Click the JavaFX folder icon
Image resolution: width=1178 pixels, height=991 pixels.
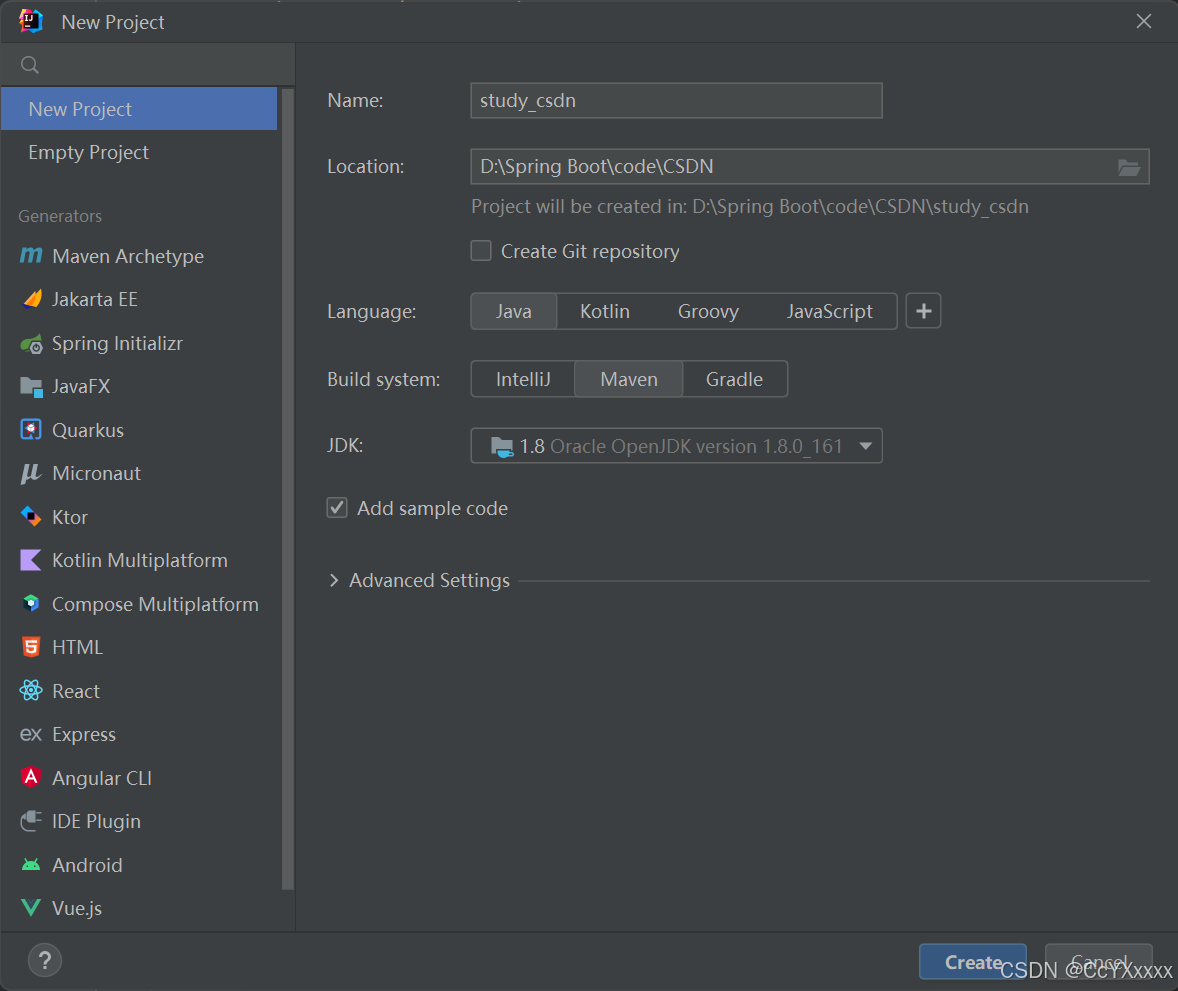[31, 387]
